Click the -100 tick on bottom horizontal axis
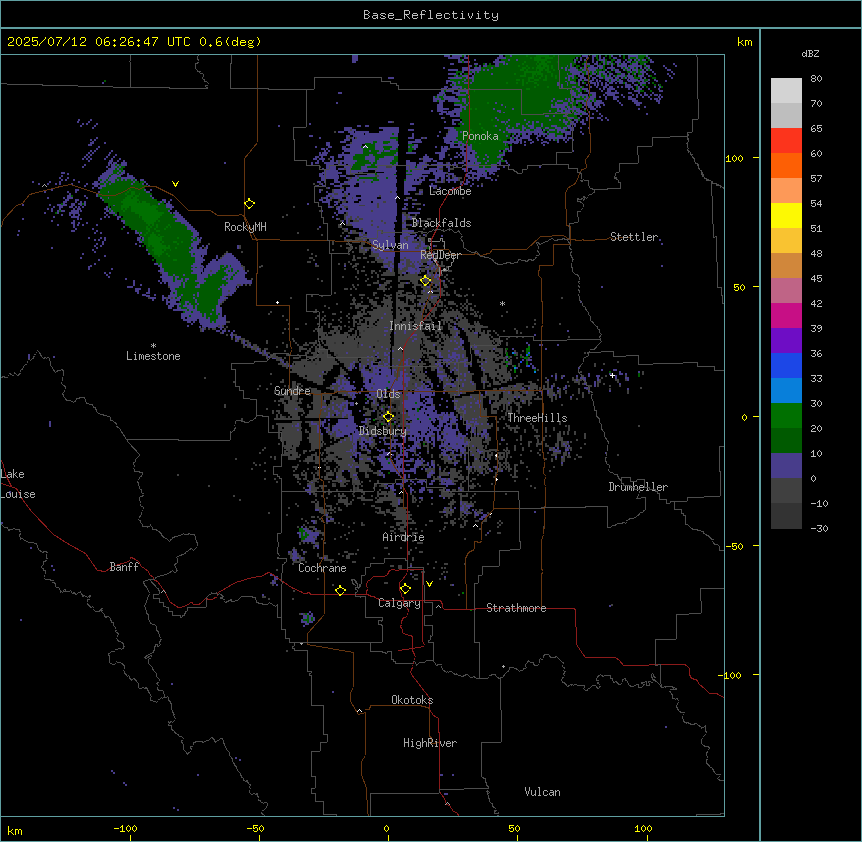The height and width of the screenshot is (842, 862). (x=125, y=828)
